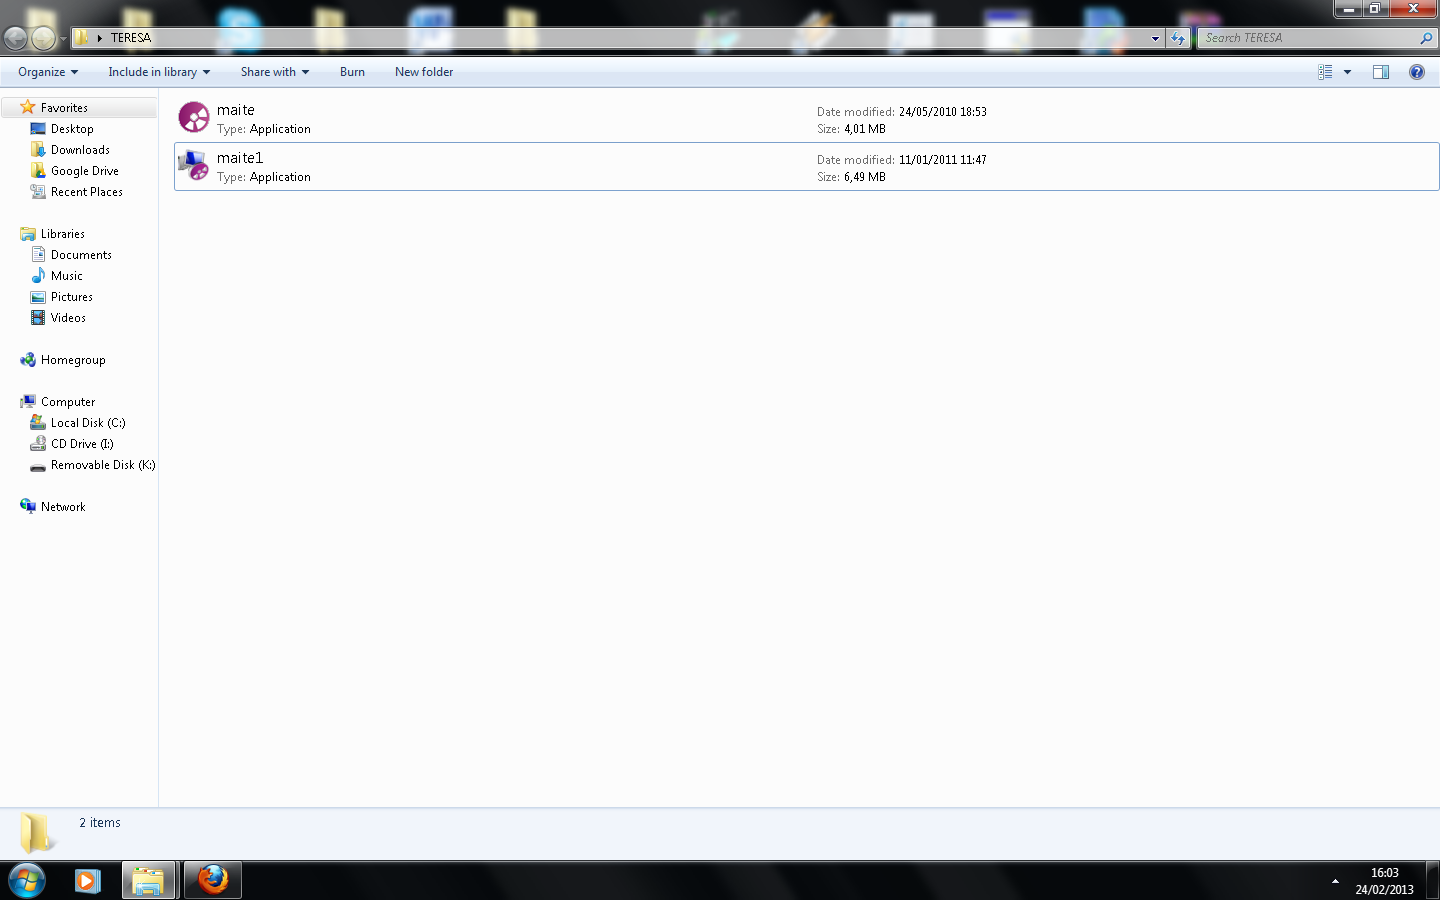Click the Forward navigation arrow button
Viewport: 1440px width, 900px height.
pyautogui.click(x=43, y=38)
